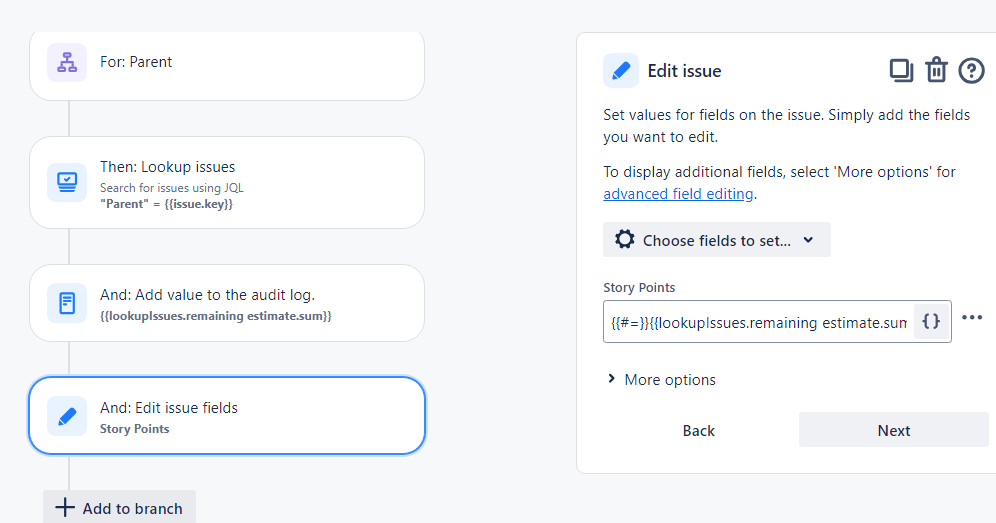Screen dimensions: 996x523
Task: Click the trash delete icon
Action: coord(936,70)
